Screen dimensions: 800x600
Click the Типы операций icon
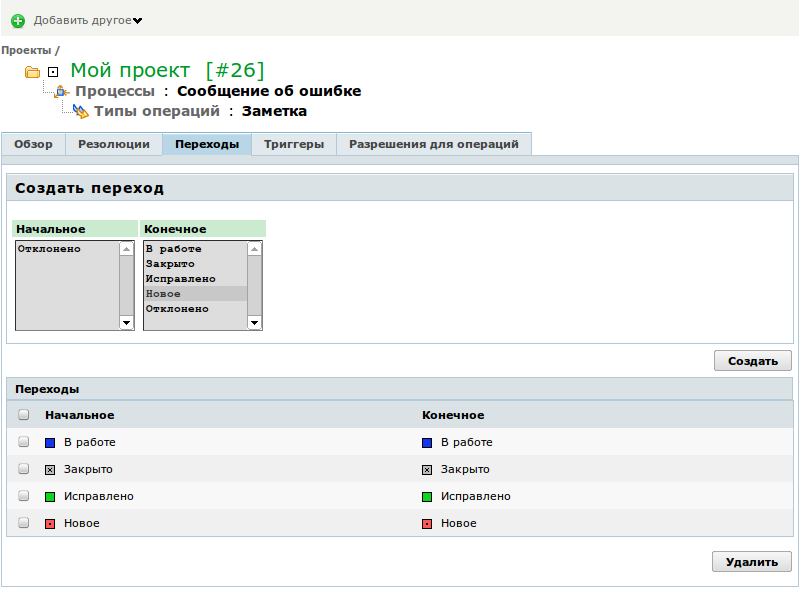pyautogui.click(x=81, y=112)
